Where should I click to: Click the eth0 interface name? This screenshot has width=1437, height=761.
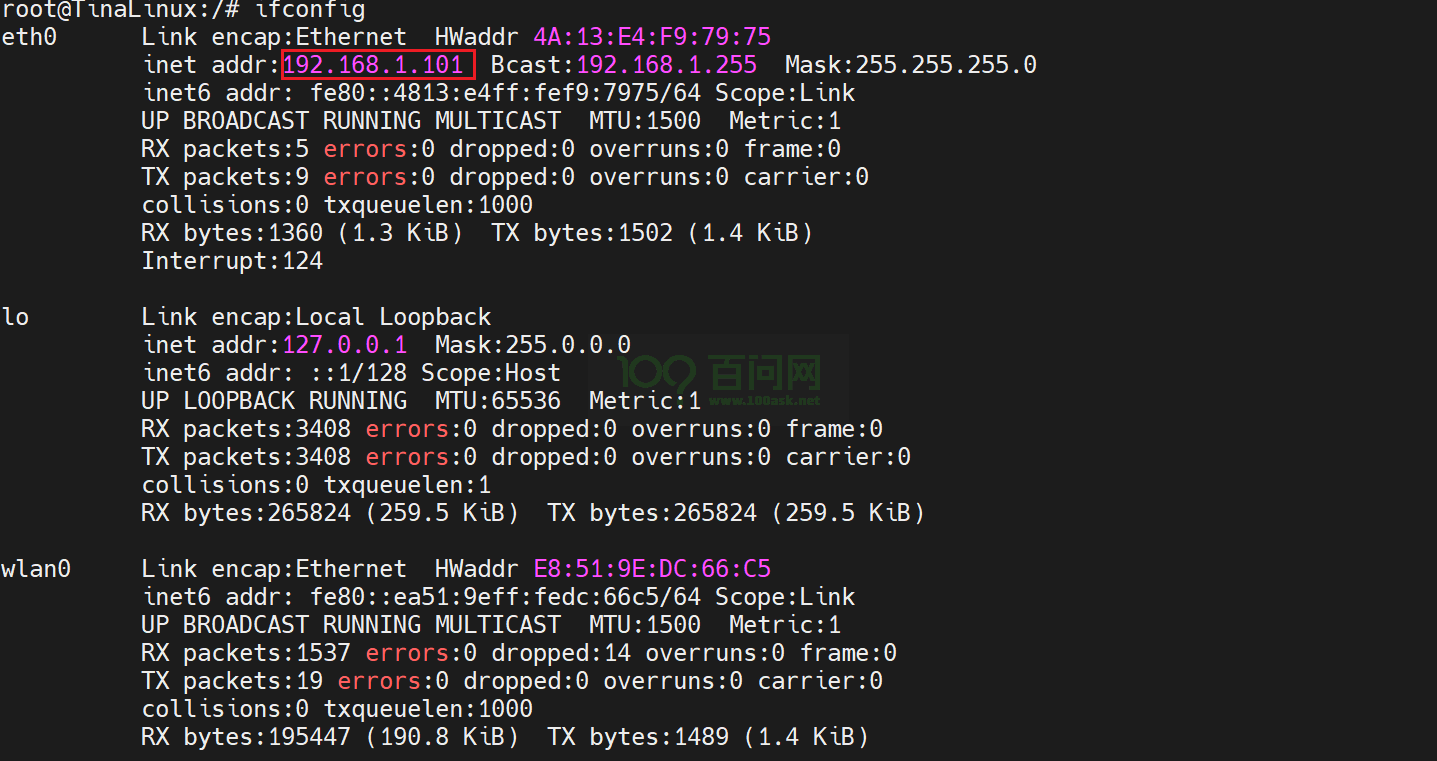(28, 38)
